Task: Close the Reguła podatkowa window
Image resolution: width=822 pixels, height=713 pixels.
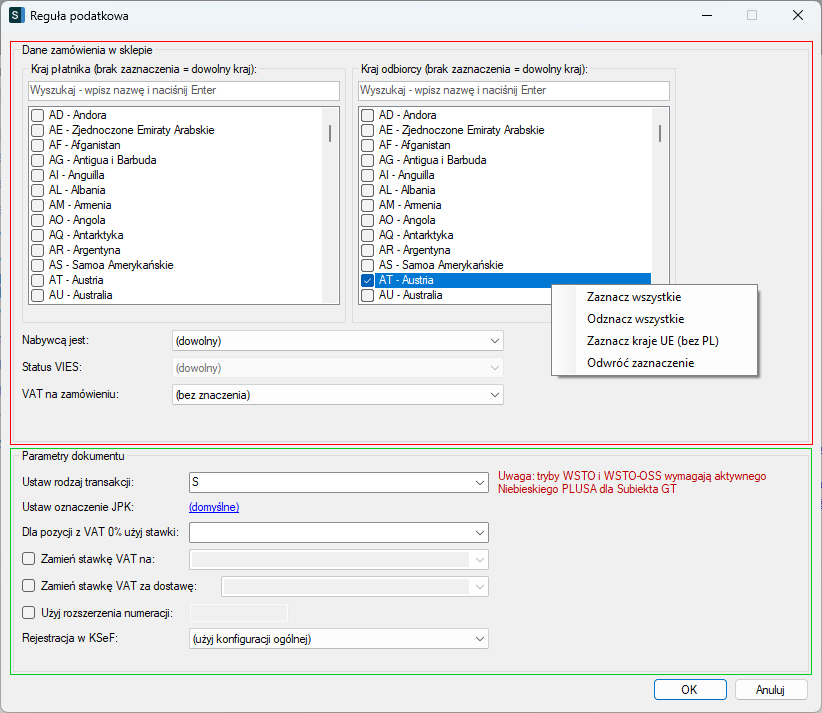Action: point(797,16)
